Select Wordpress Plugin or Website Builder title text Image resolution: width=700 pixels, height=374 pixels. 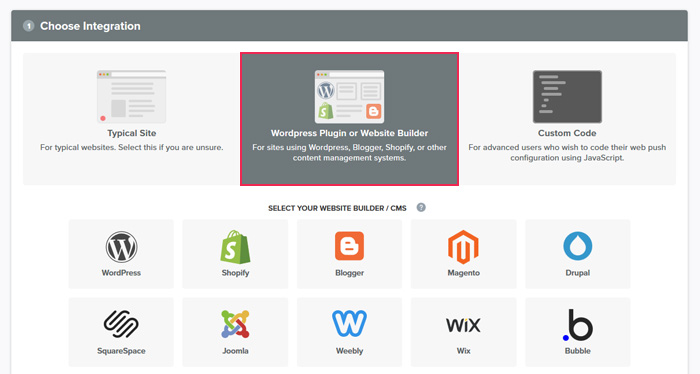pyautogui.click(x=350, y=133)
